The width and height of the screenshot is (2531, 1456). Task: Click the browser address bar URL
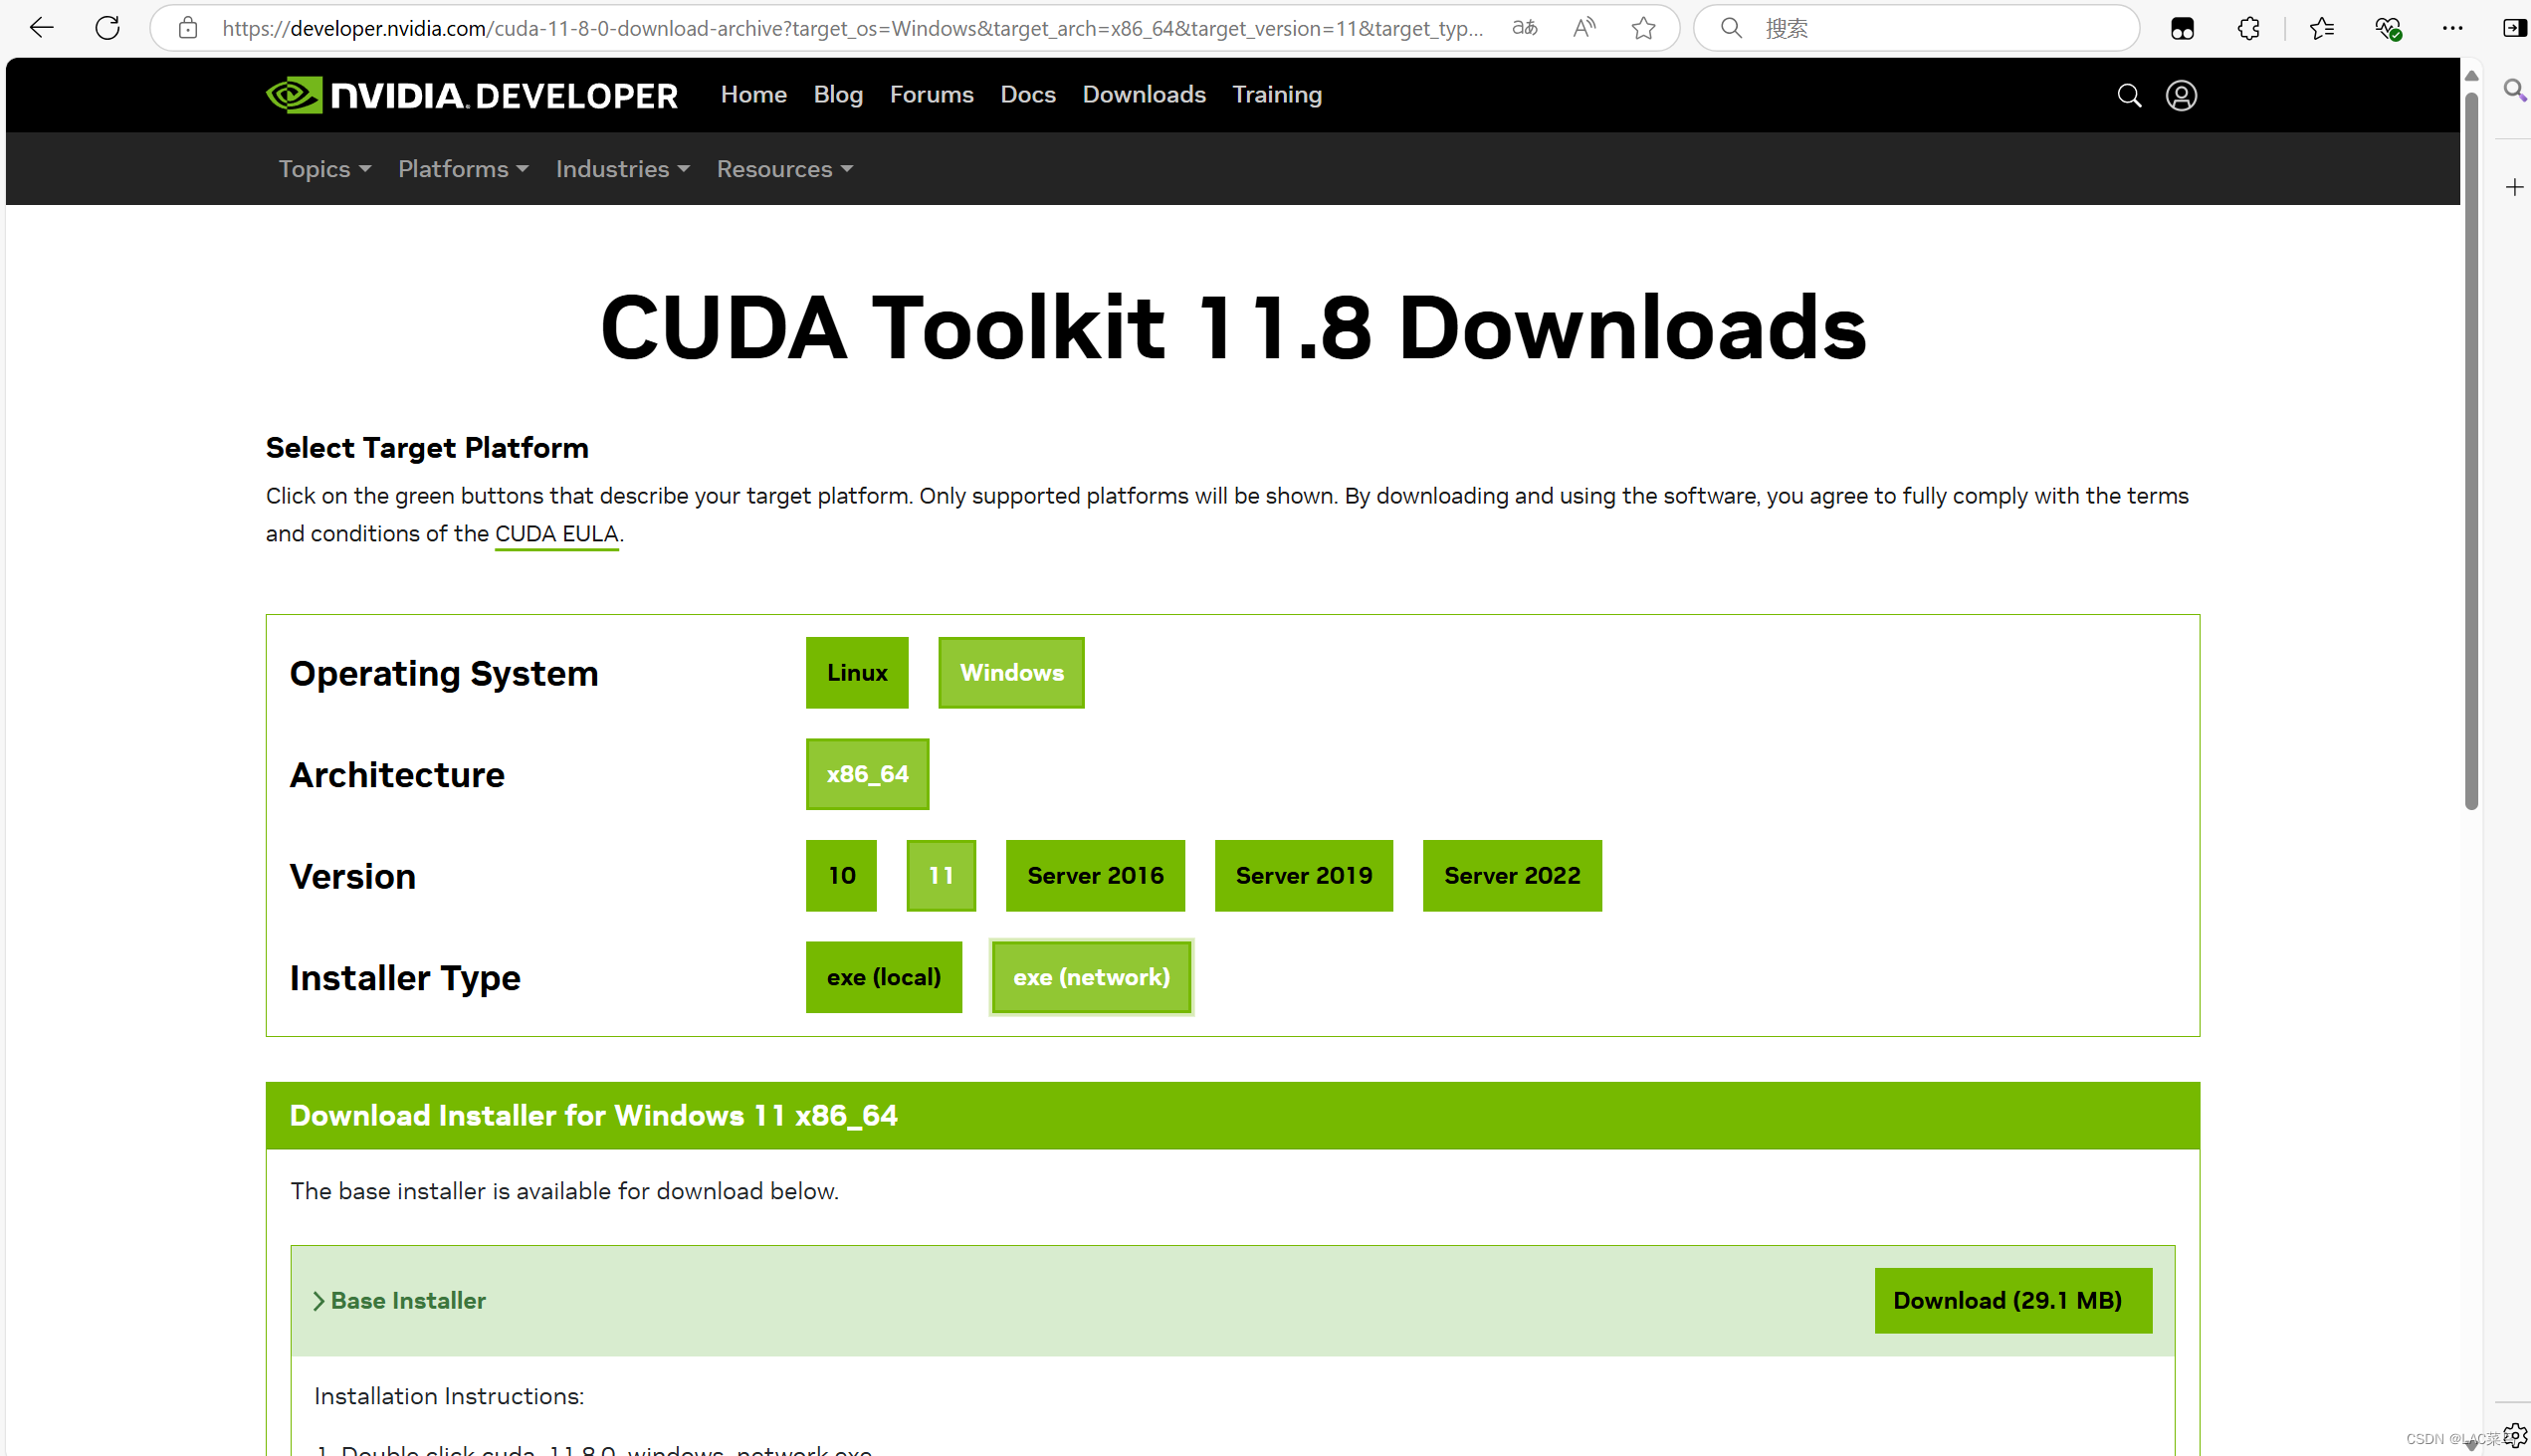point(850,28)
